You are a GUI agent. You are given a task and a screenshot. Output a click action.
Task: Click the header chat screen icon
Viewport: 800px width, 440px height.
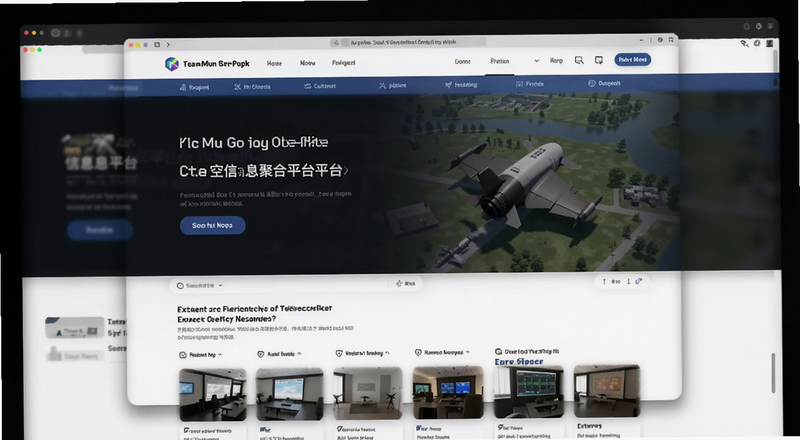pos(599,60)
